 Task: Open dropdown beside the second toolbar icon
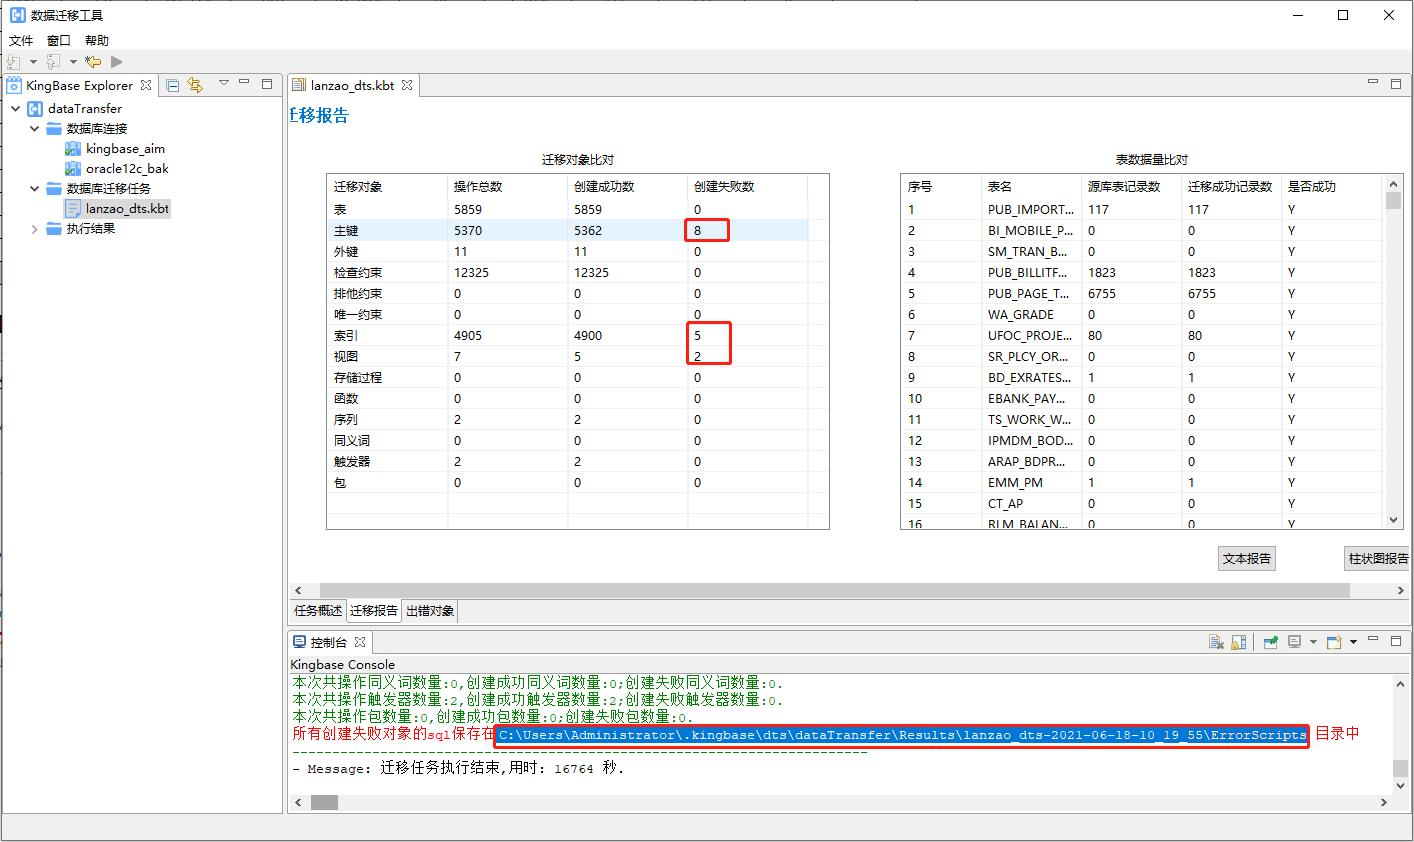72,62
